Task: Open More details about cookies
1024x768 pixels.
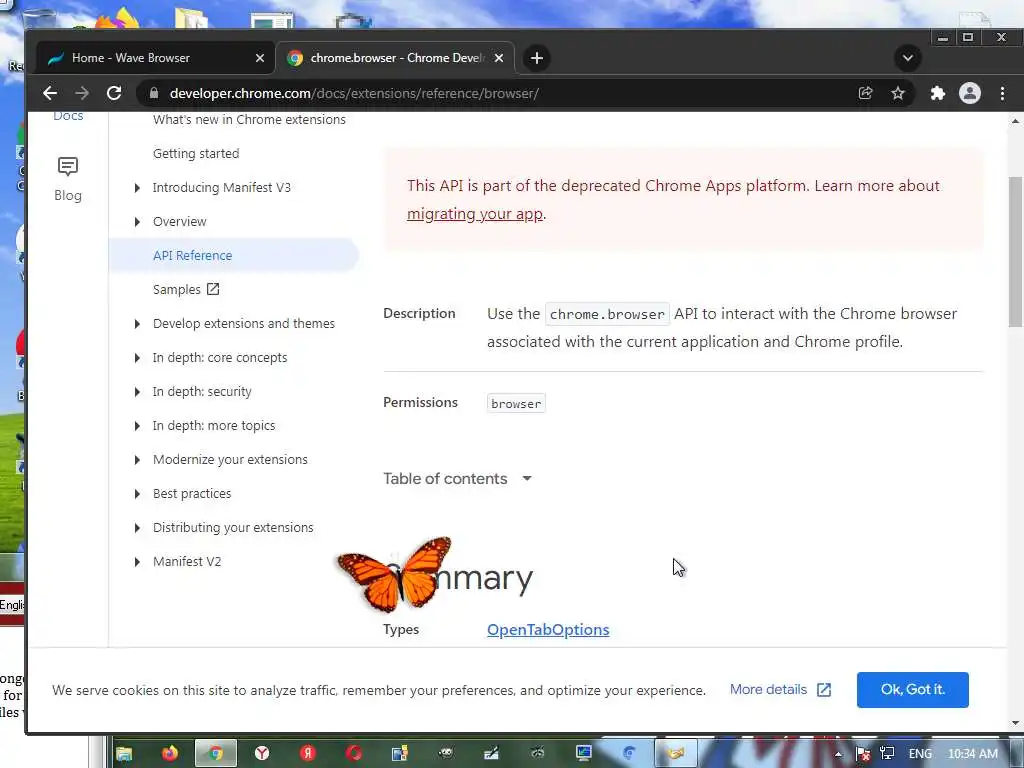Action: pos(780,690)
